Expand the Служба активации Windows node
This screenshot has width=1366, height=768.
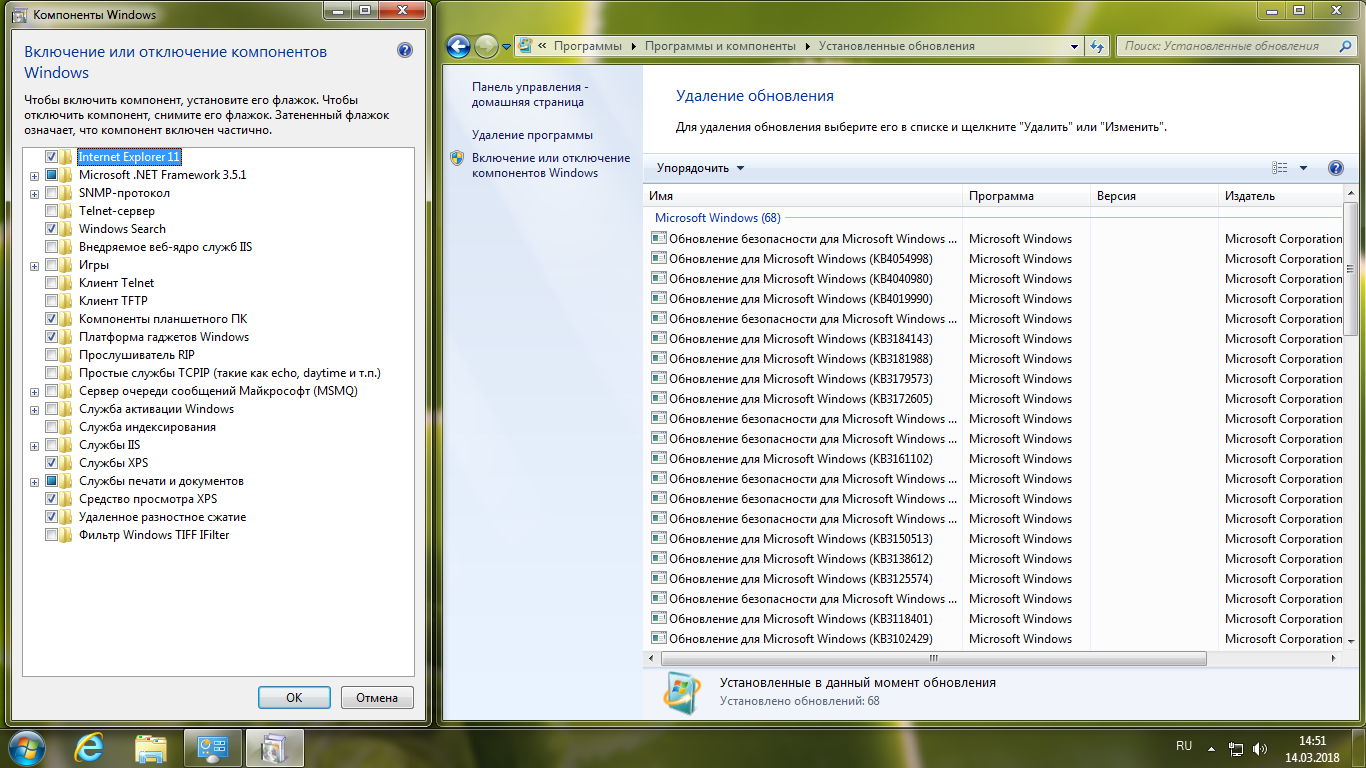pos(35,409)
